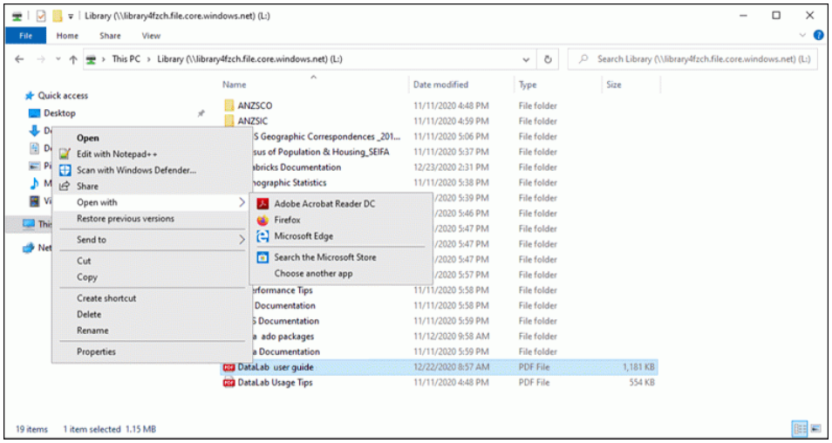Expand the ribbon chevron

coord(802,36)
